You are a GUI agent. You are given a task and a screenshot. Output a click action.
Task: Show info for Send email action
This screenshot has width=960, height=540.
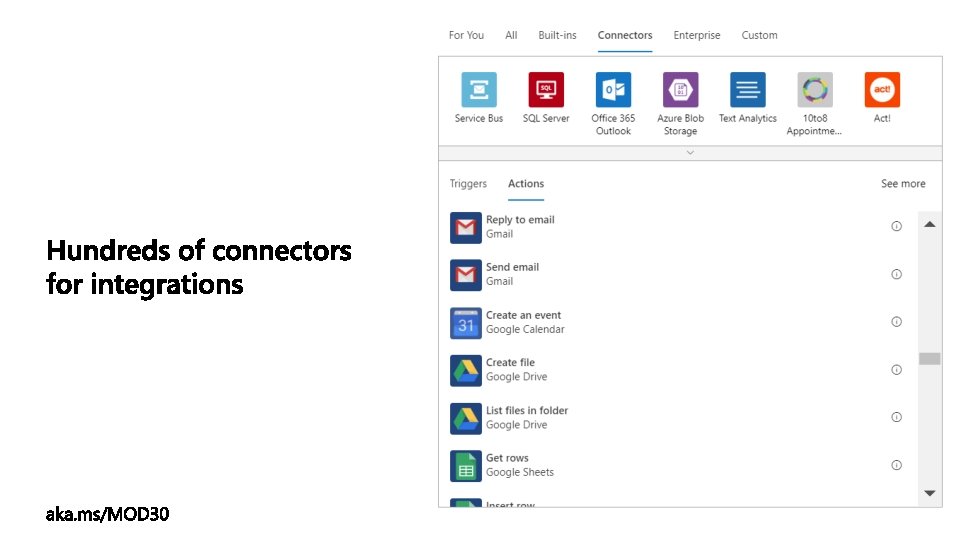point(896,274)
